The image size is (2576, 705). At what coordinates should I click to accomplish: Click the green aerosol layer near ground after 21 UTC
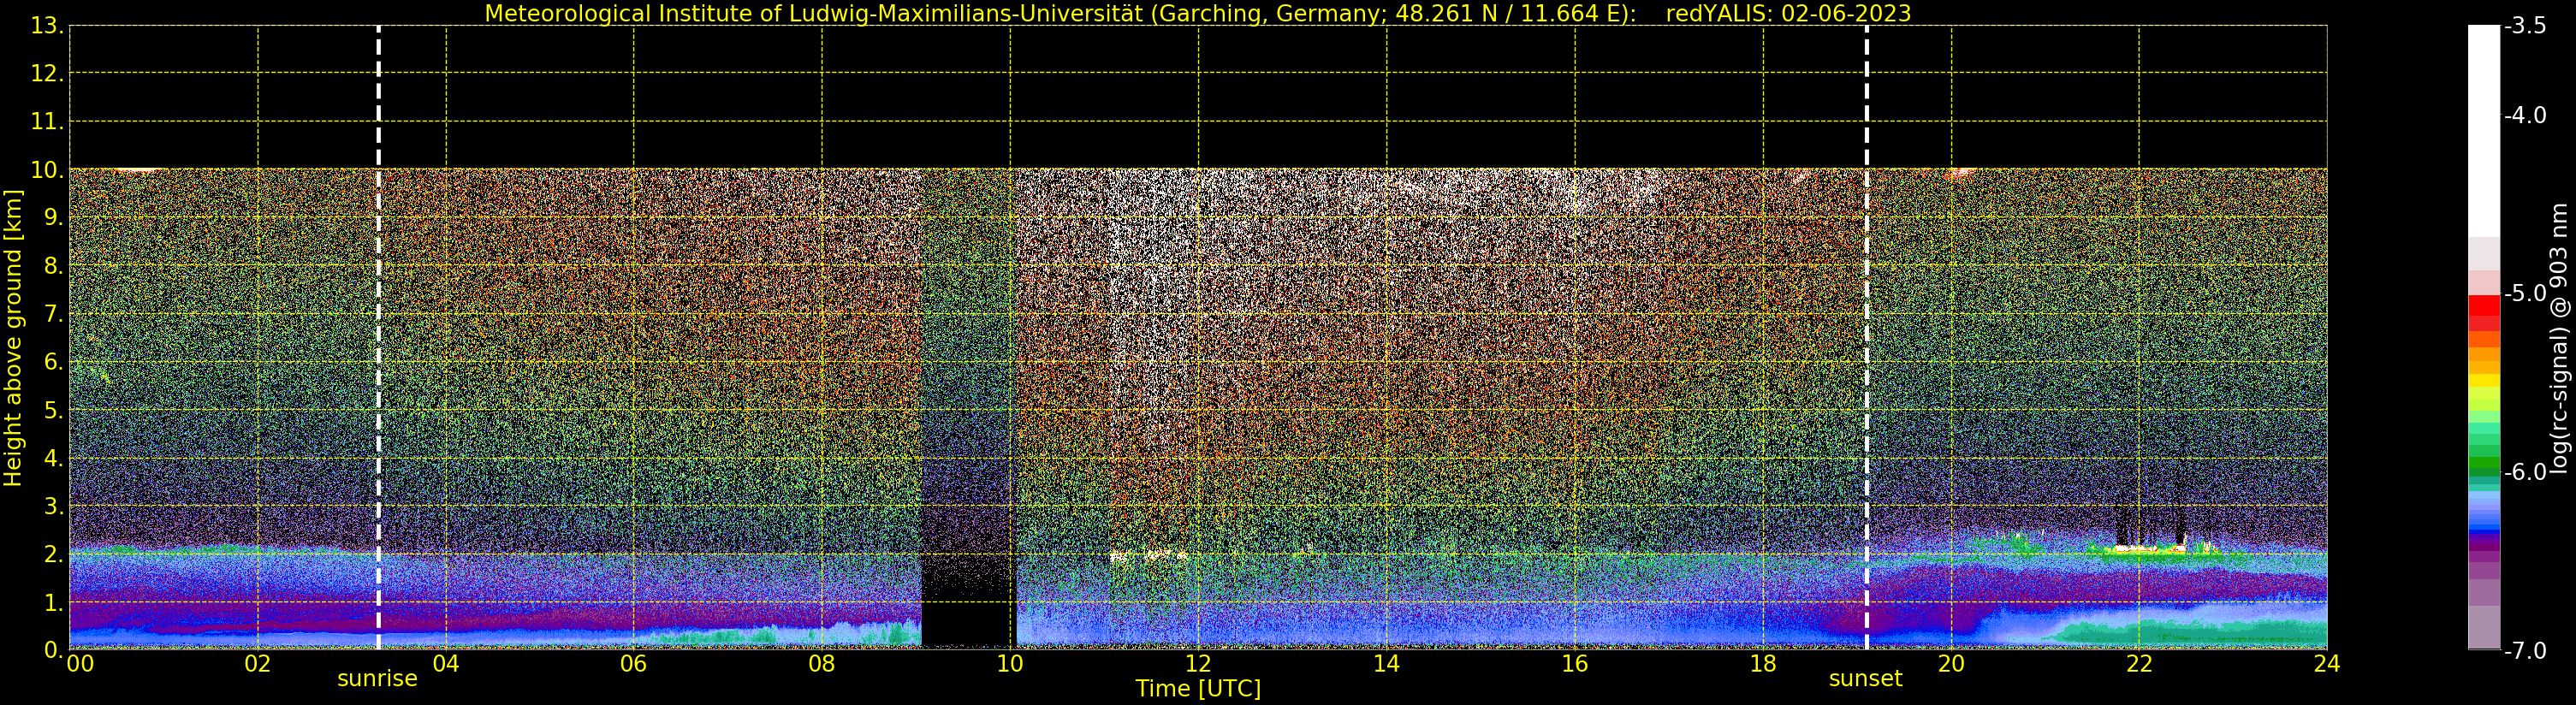(x=2190, y=633)
